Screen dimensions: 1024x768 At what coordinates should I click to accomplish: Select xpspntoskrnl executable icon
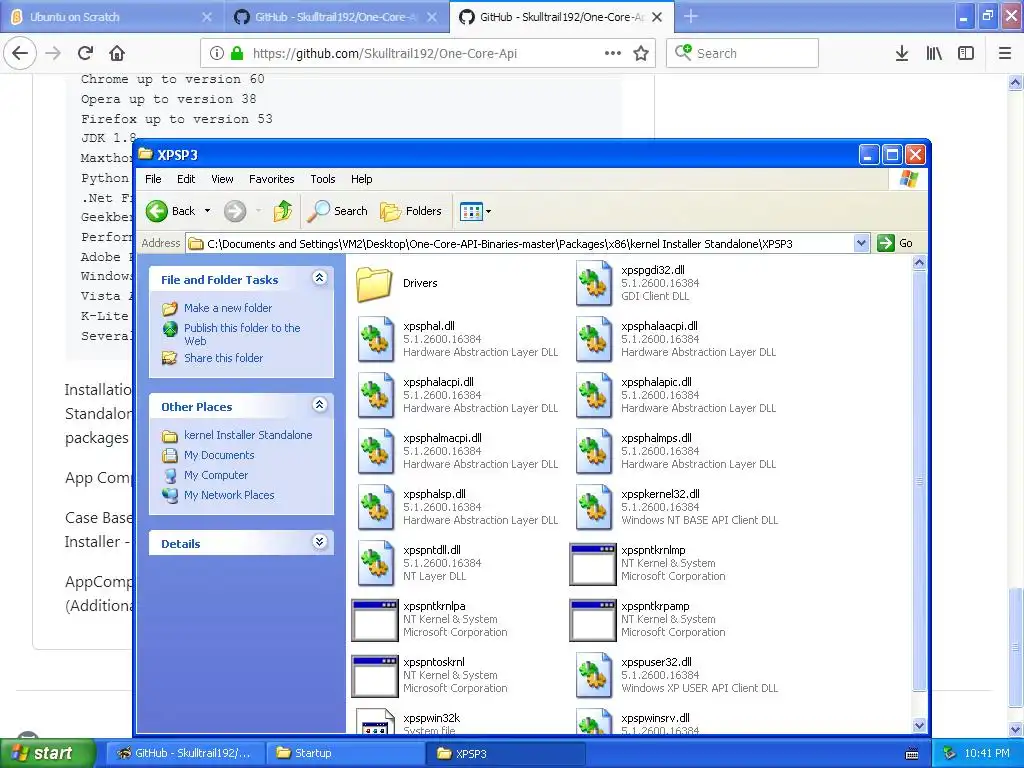click(x=375, y=677)
